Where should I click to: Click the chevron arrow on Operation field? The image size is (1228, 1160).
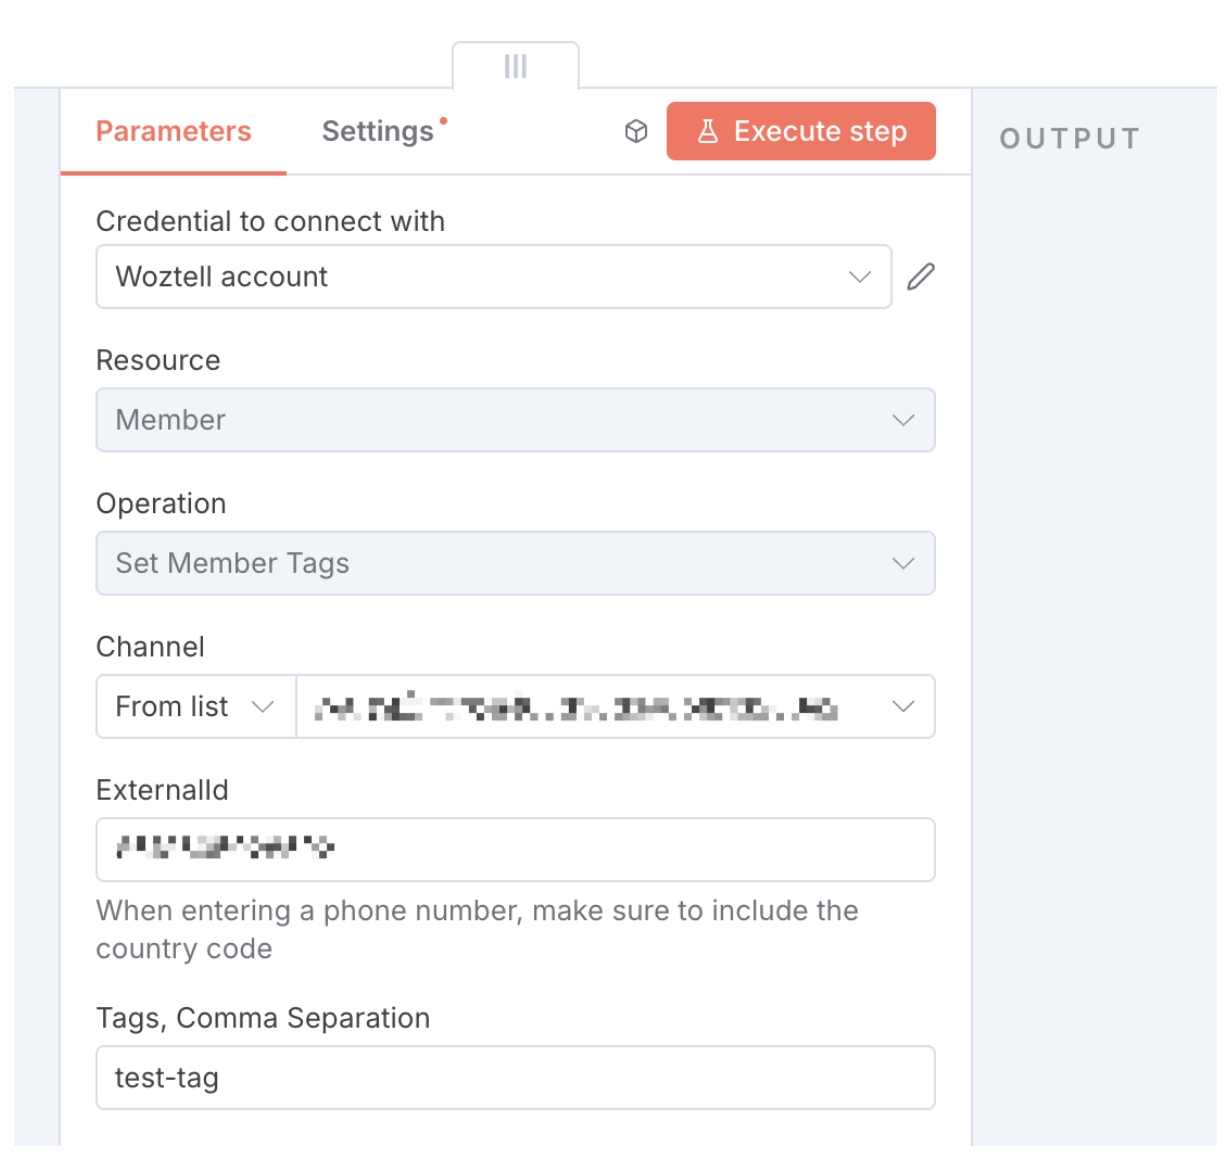point(903,563)
